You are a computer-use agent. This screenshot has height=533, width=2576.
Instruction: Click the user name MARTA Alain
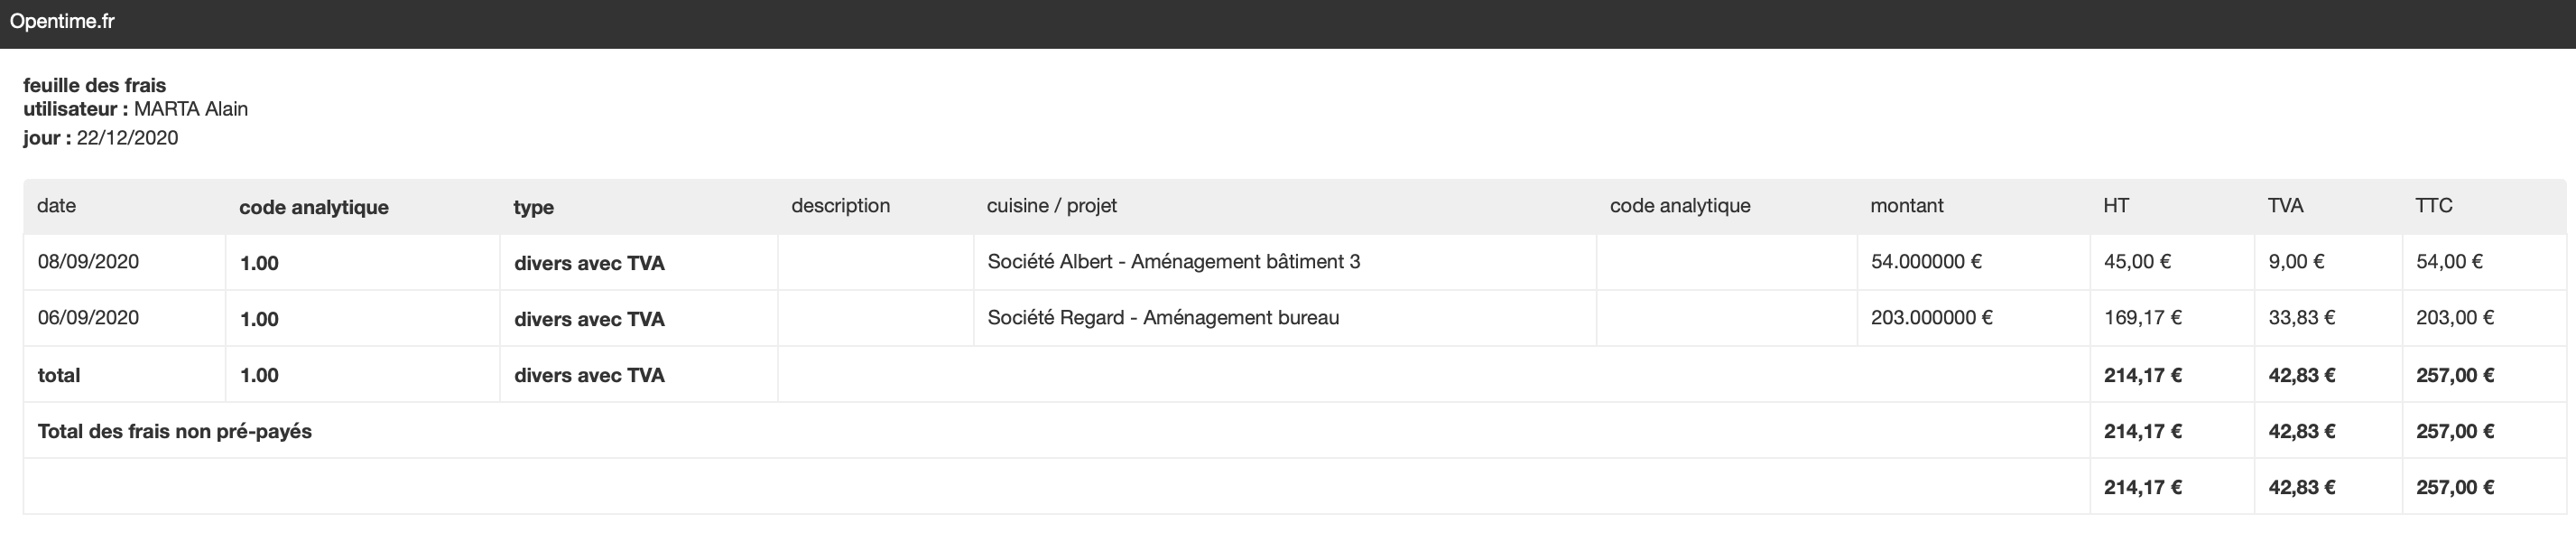point(190,109)
